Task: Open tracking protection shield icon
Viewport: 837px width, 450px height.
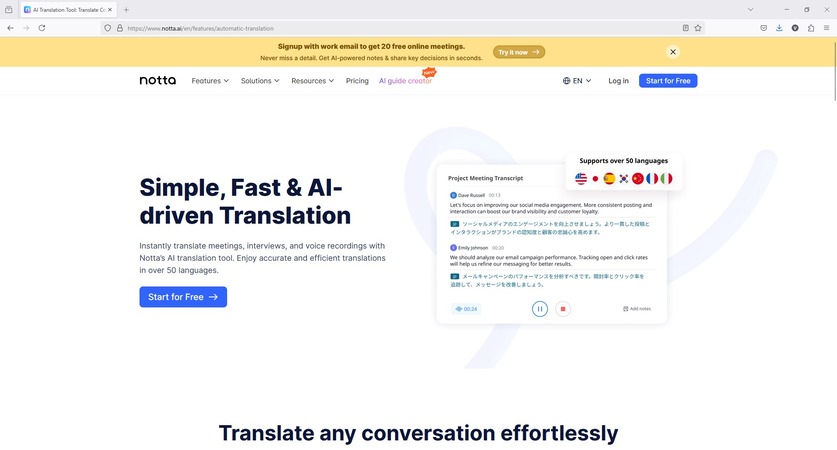Action: [x=107, y=28]
